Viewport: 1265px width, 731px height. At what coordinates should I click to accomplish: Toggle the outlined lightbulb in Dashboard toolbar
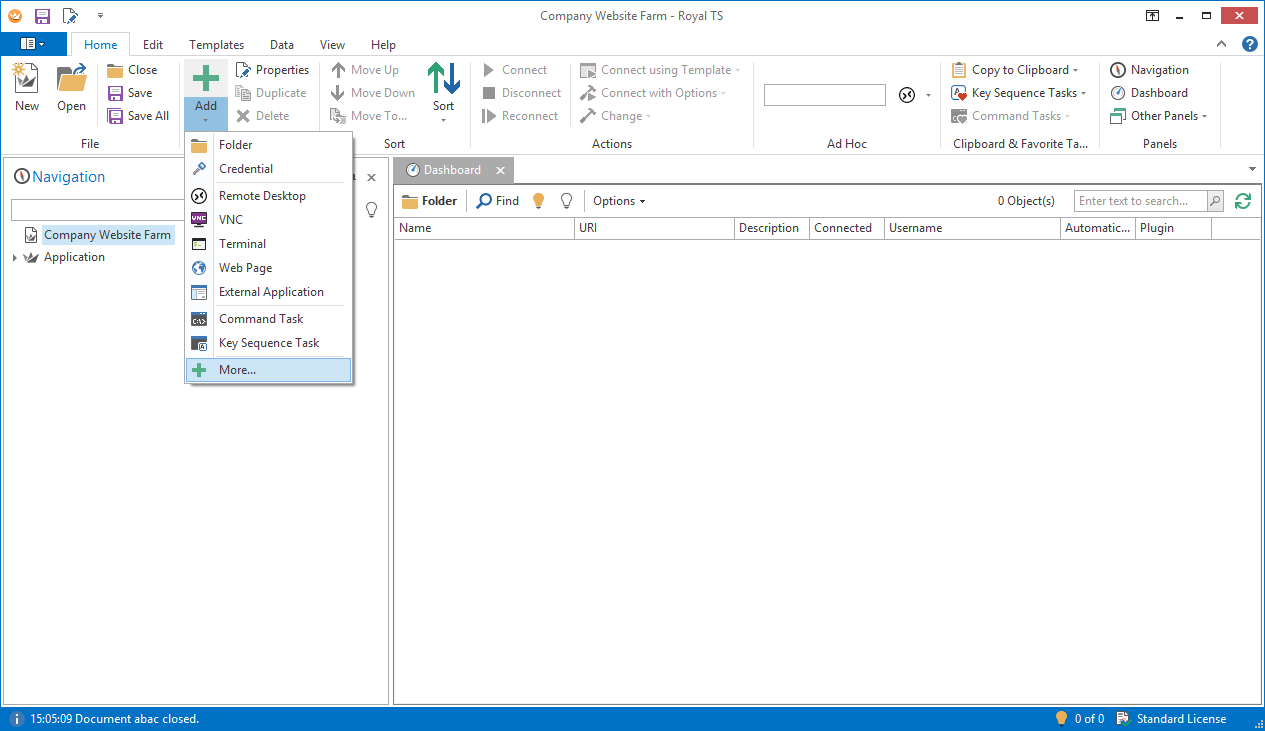point(566,201)
